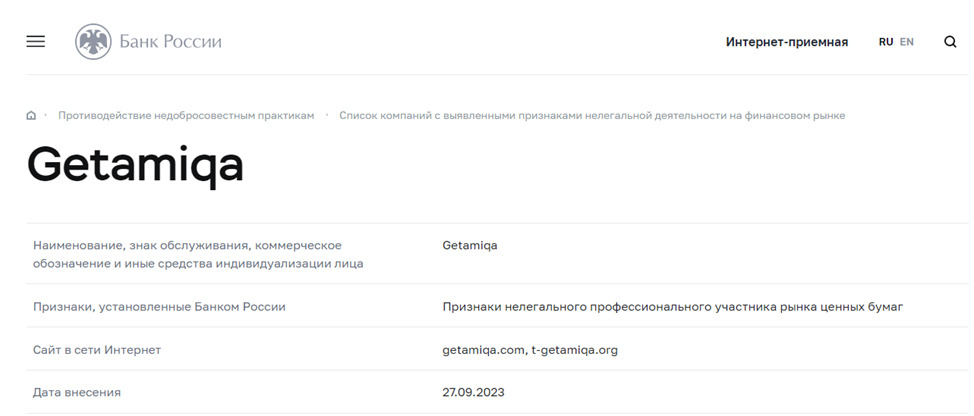Open the site search magnifier
The height and width of the screenshot is (416, 974).
950,42
